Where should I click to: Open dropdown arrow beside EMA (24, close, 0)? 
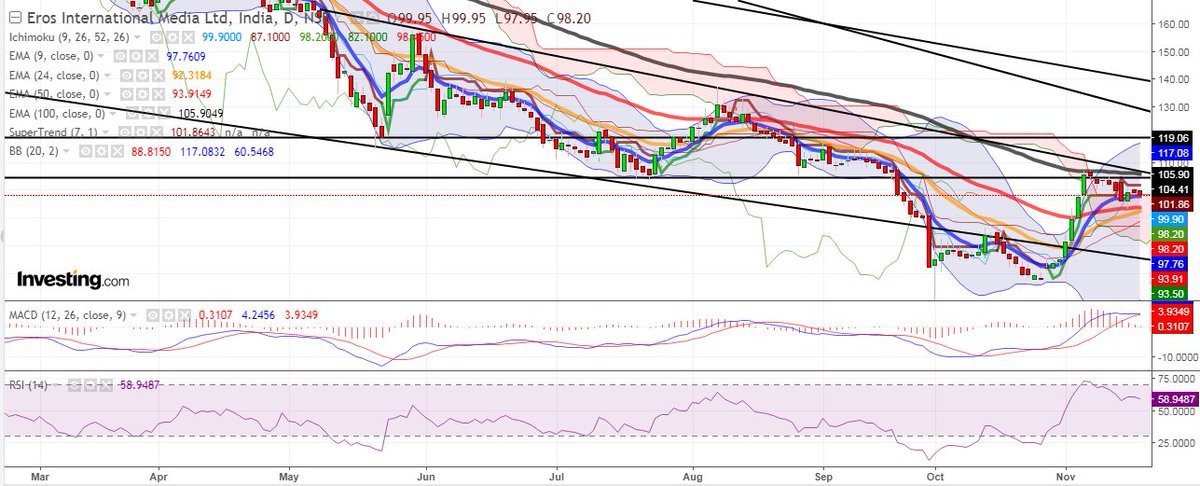(x=107, y=75)
